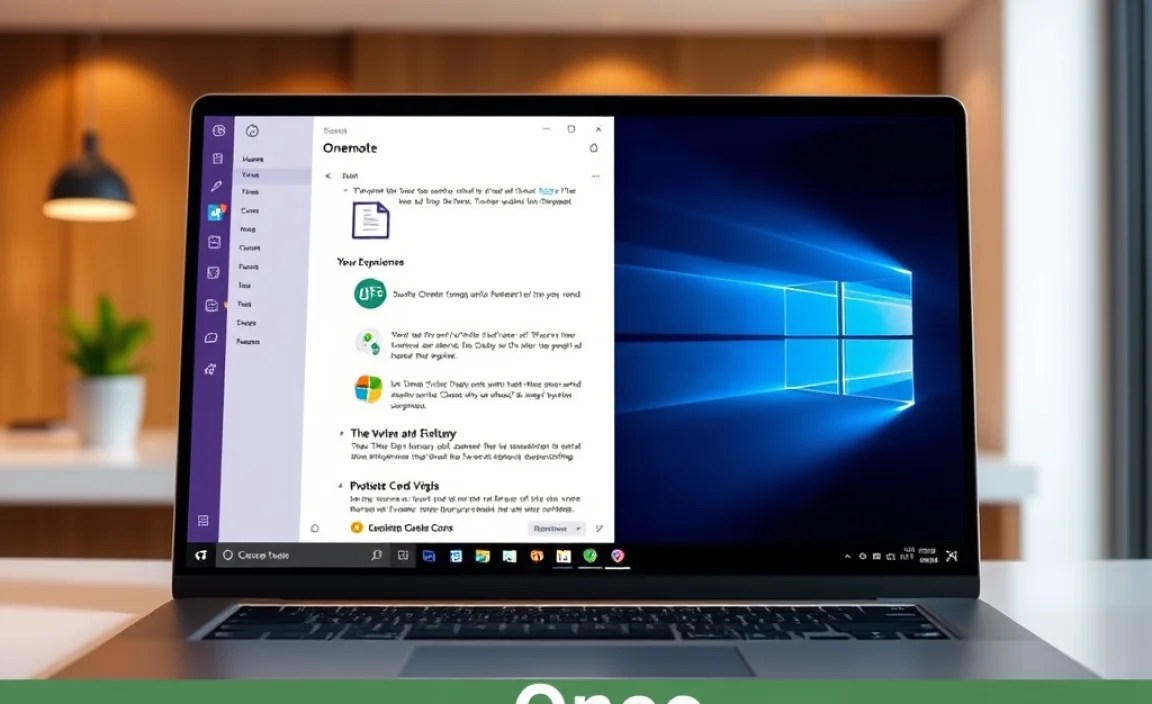
Task: Open the chat bubble icon in the purple sidebar
Action: click(211, 338)
